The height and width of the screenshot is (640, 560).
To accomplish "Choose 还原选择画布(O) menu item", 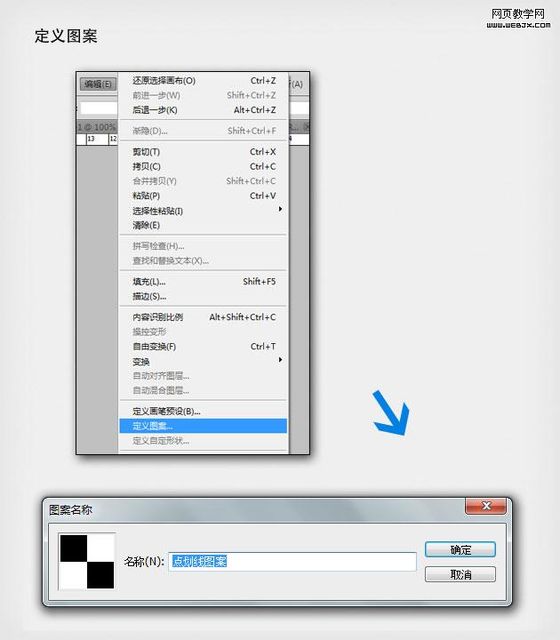I will coord(203,81).
